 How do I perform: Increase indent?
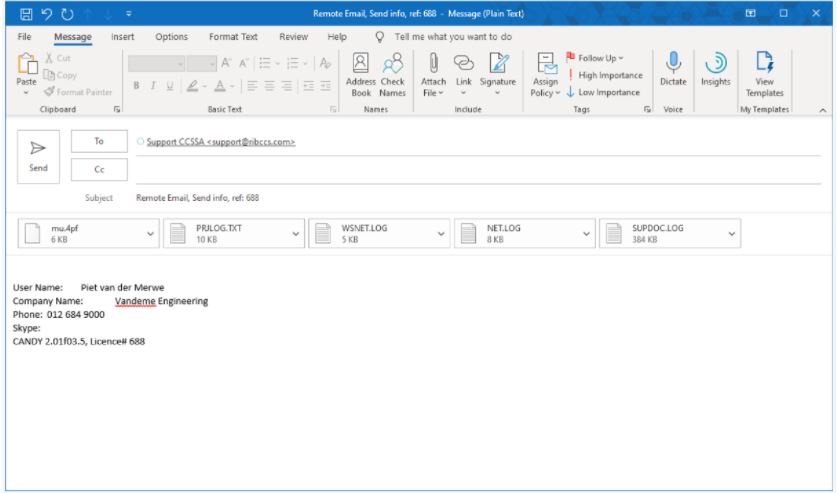(326, 86)
